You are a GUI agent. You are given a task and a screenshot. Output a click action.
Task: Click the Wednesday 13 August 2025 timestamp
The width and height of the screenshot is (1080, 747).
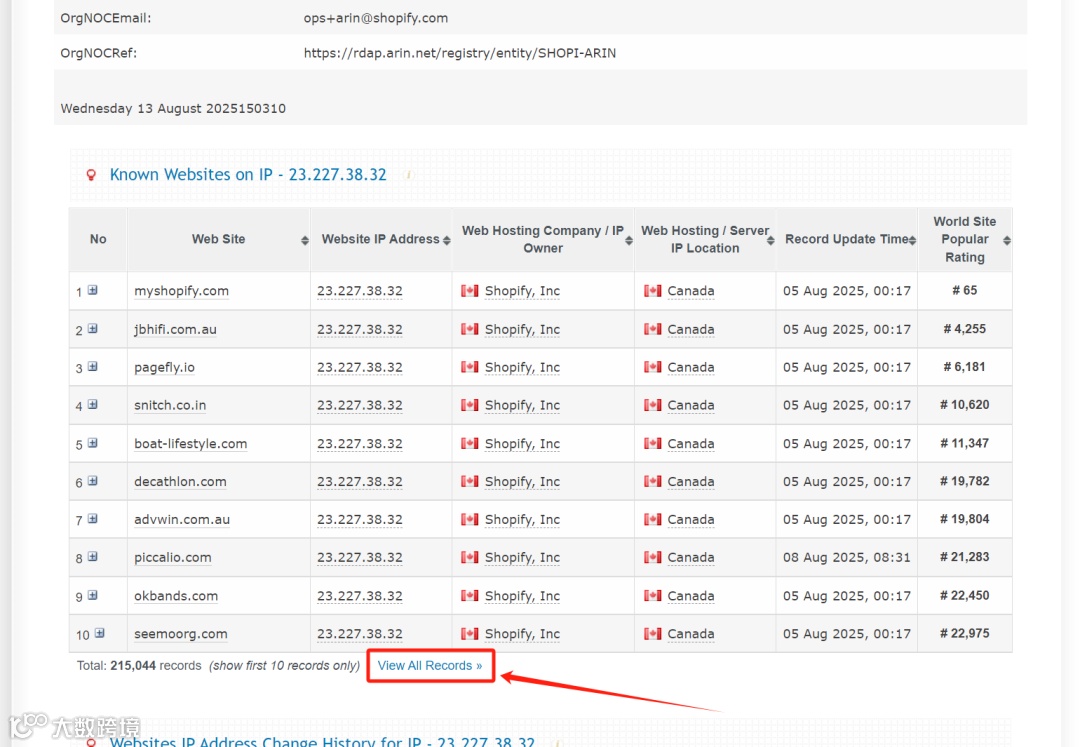(x=173, y=108)
